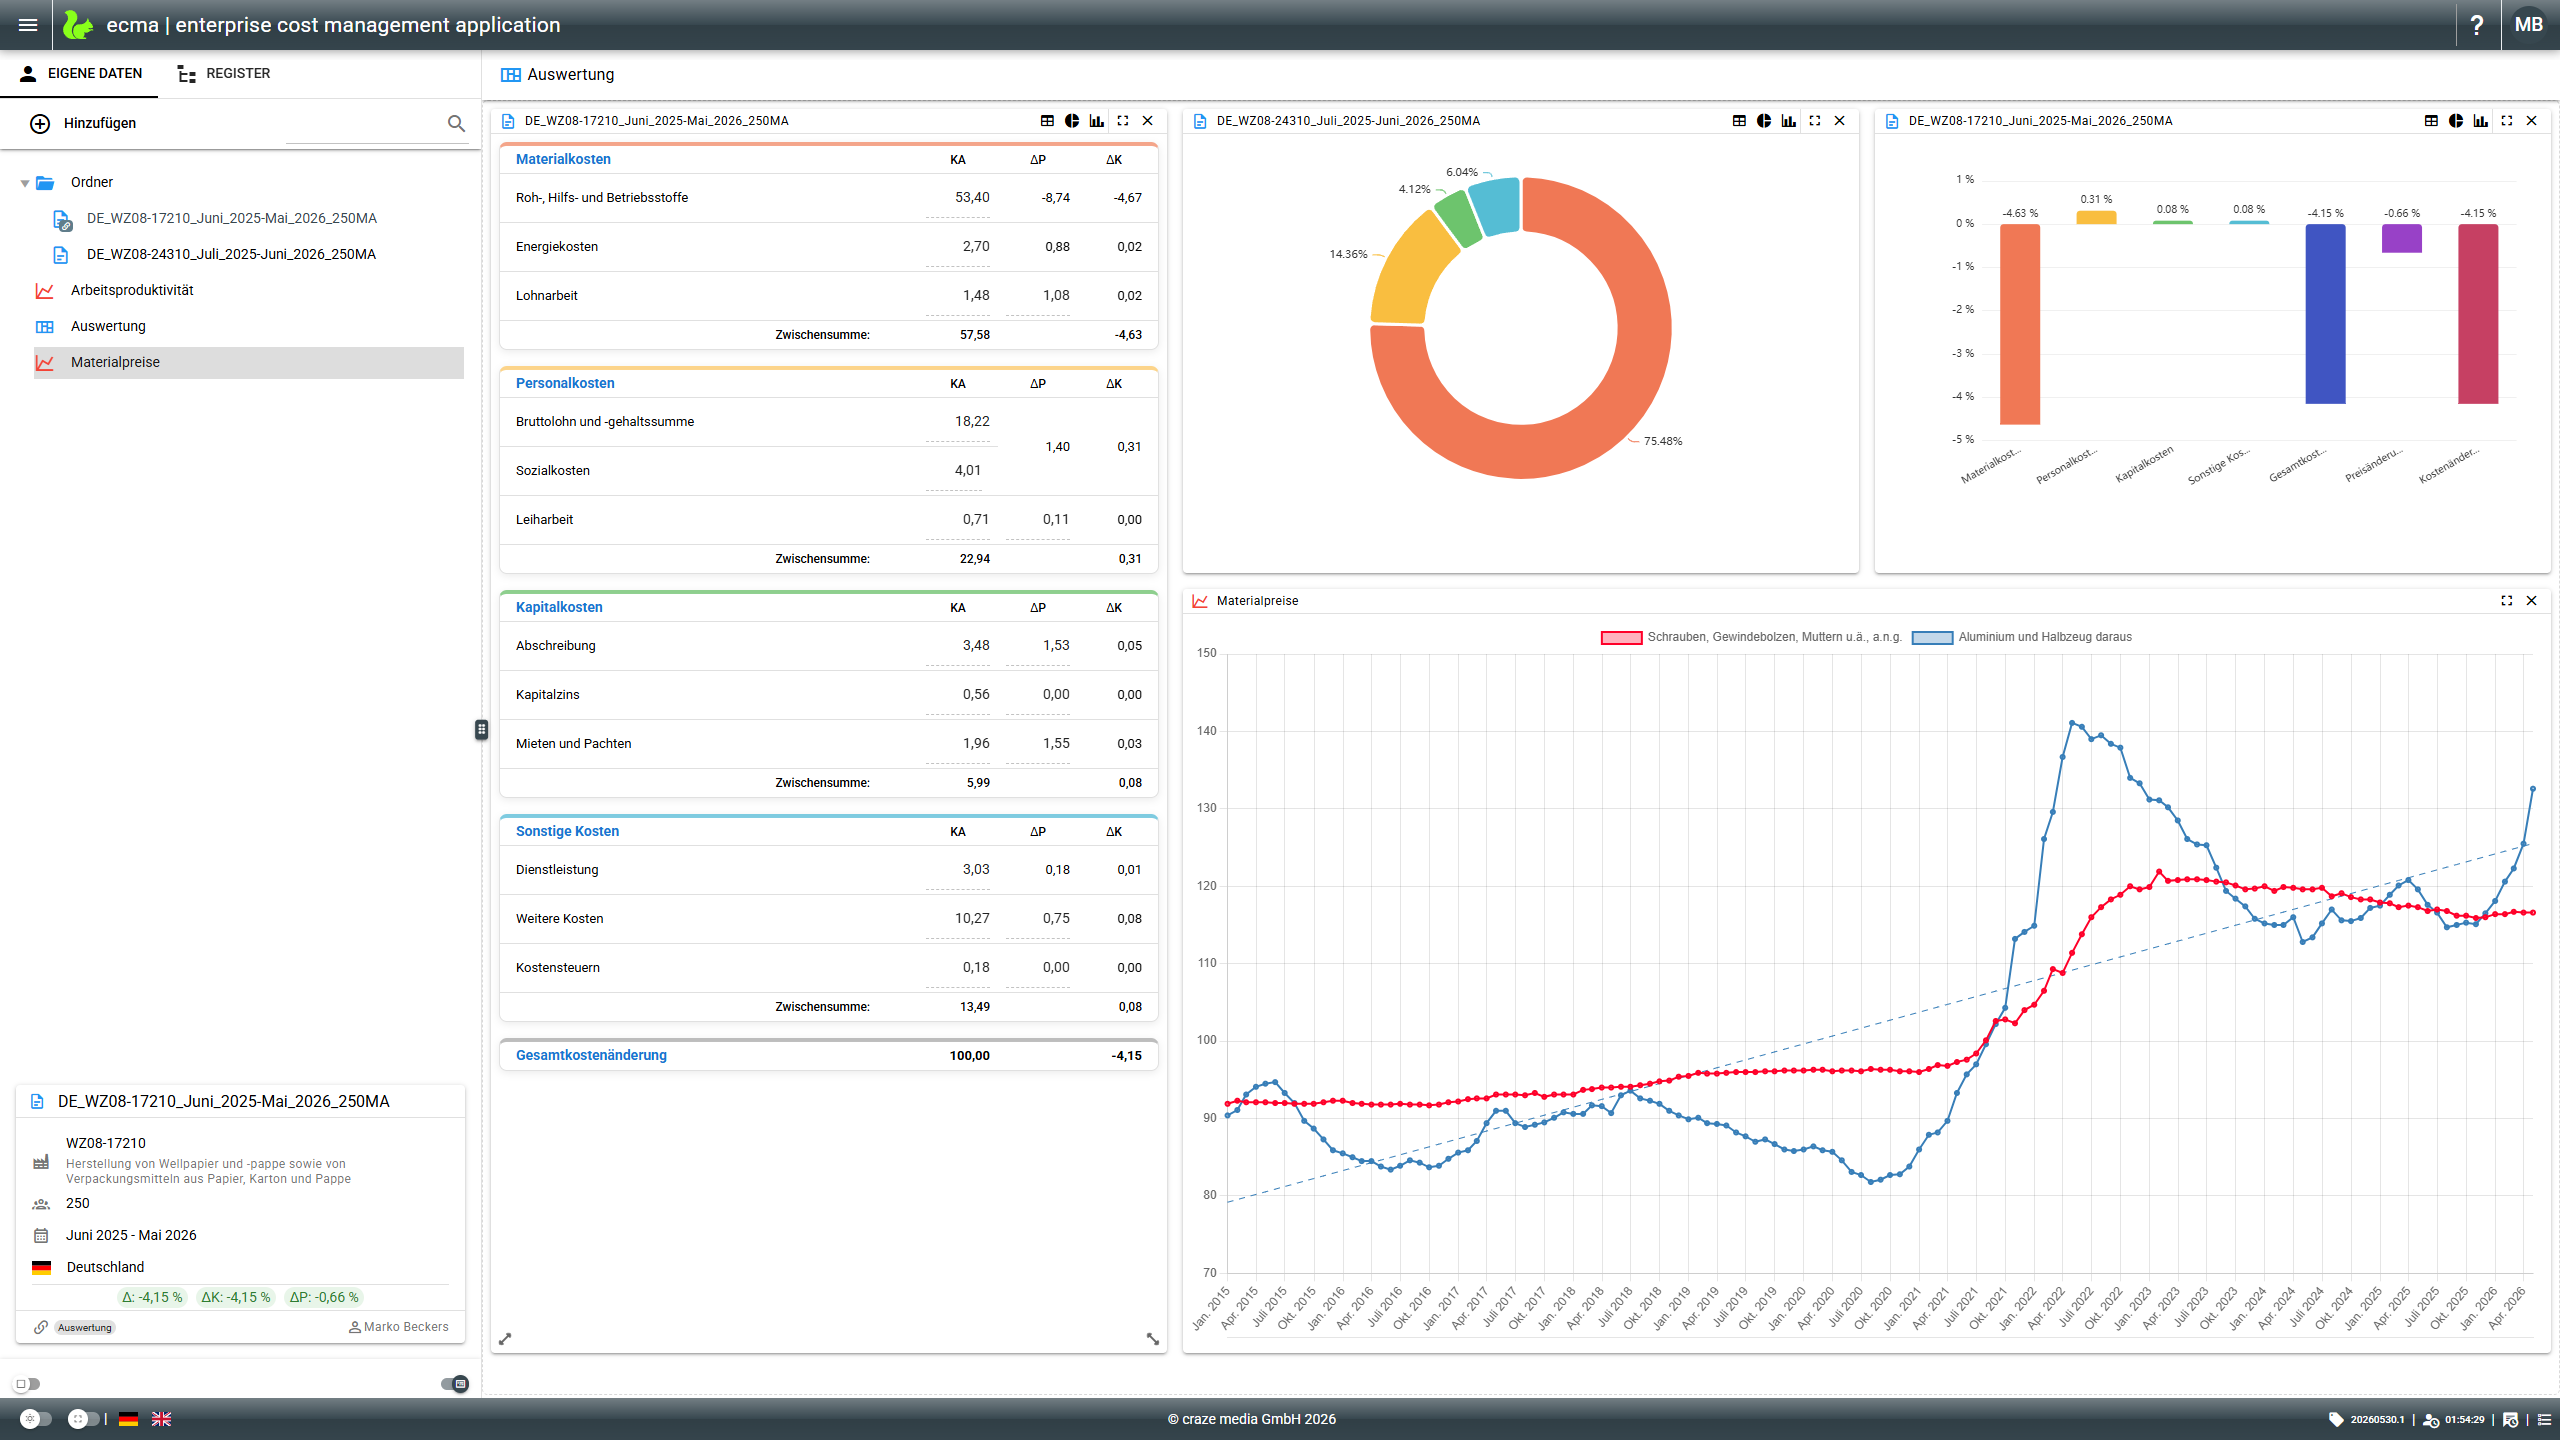
Task: Click the sidebar collapse handle
Action: coord(481,729)
